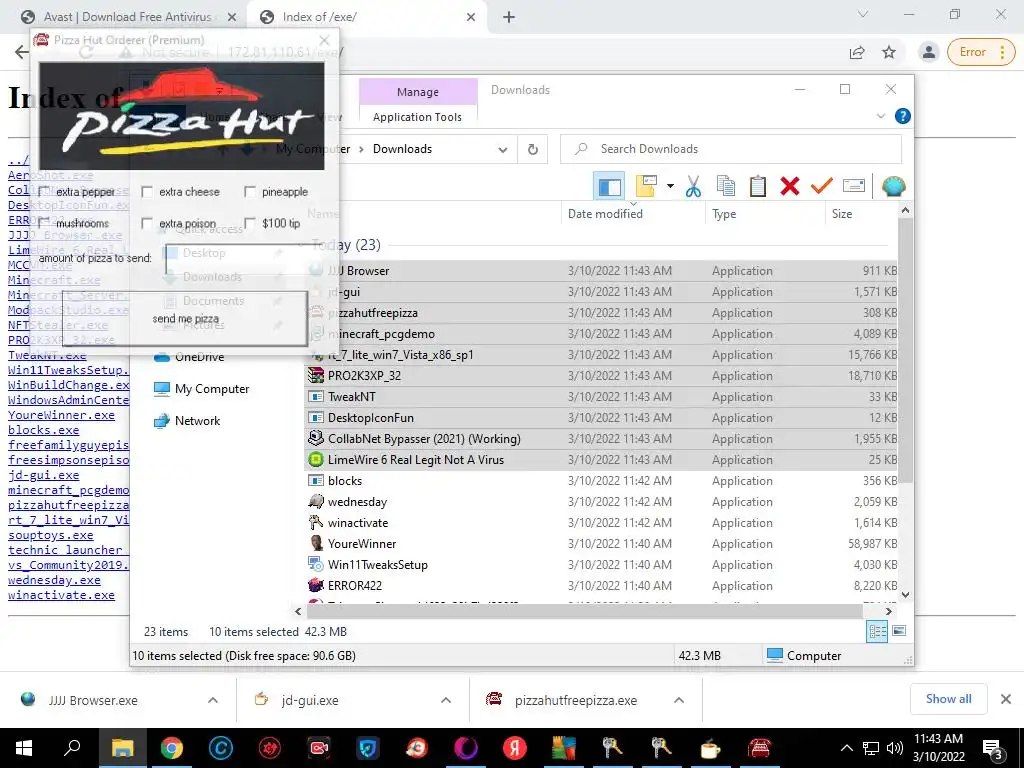Click the blue help question mark icon

[x=903, y=116]
